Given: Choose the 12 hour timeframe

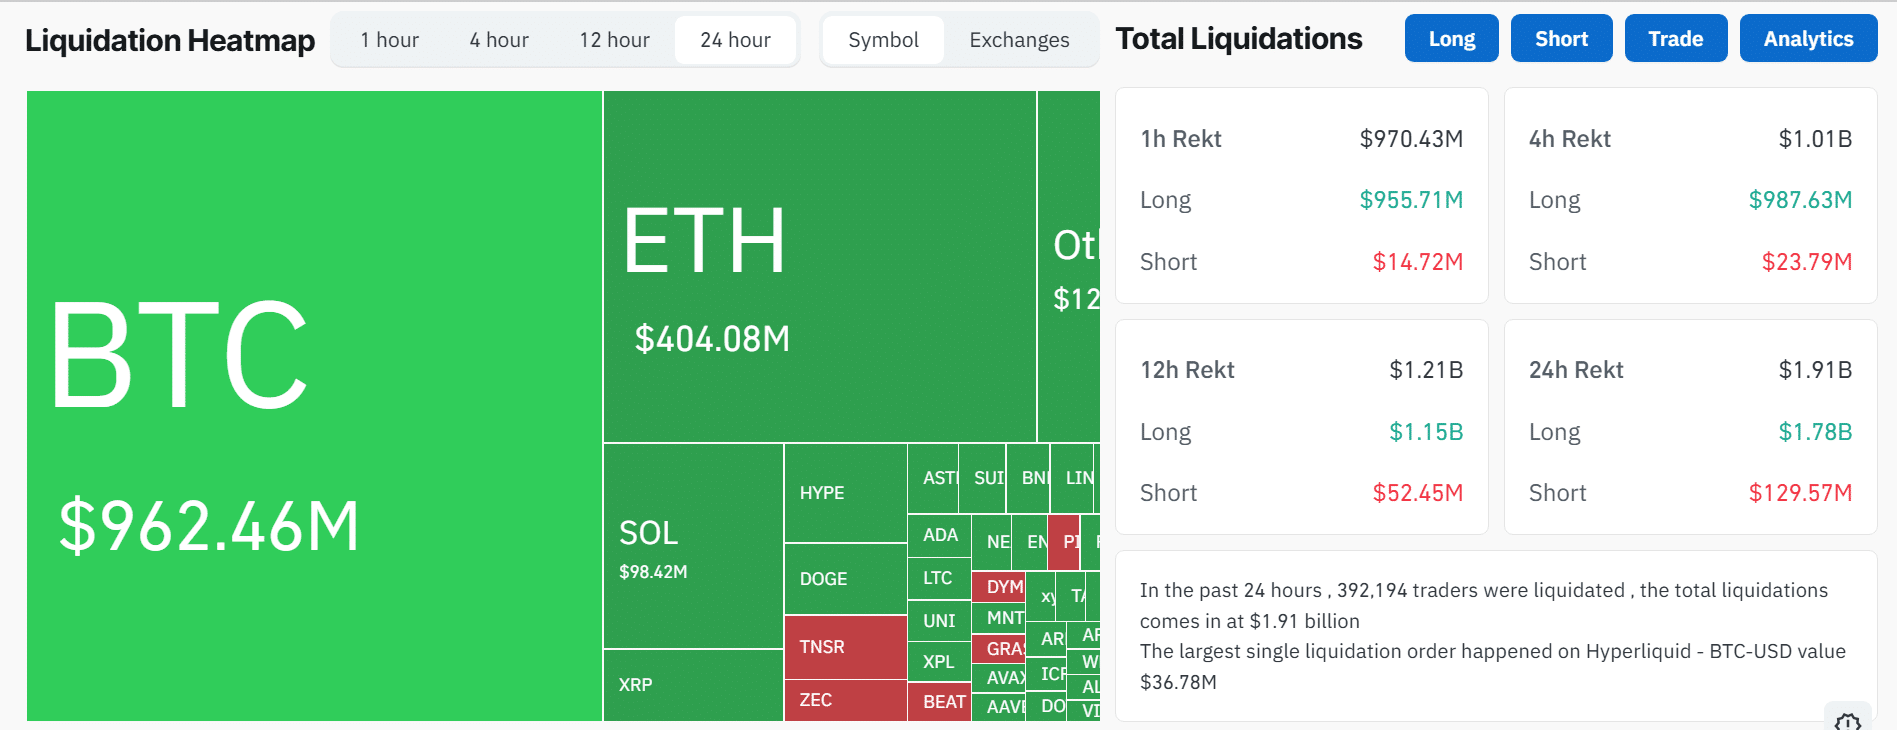Looking at the screenshot, I should [x=614, y=40].
